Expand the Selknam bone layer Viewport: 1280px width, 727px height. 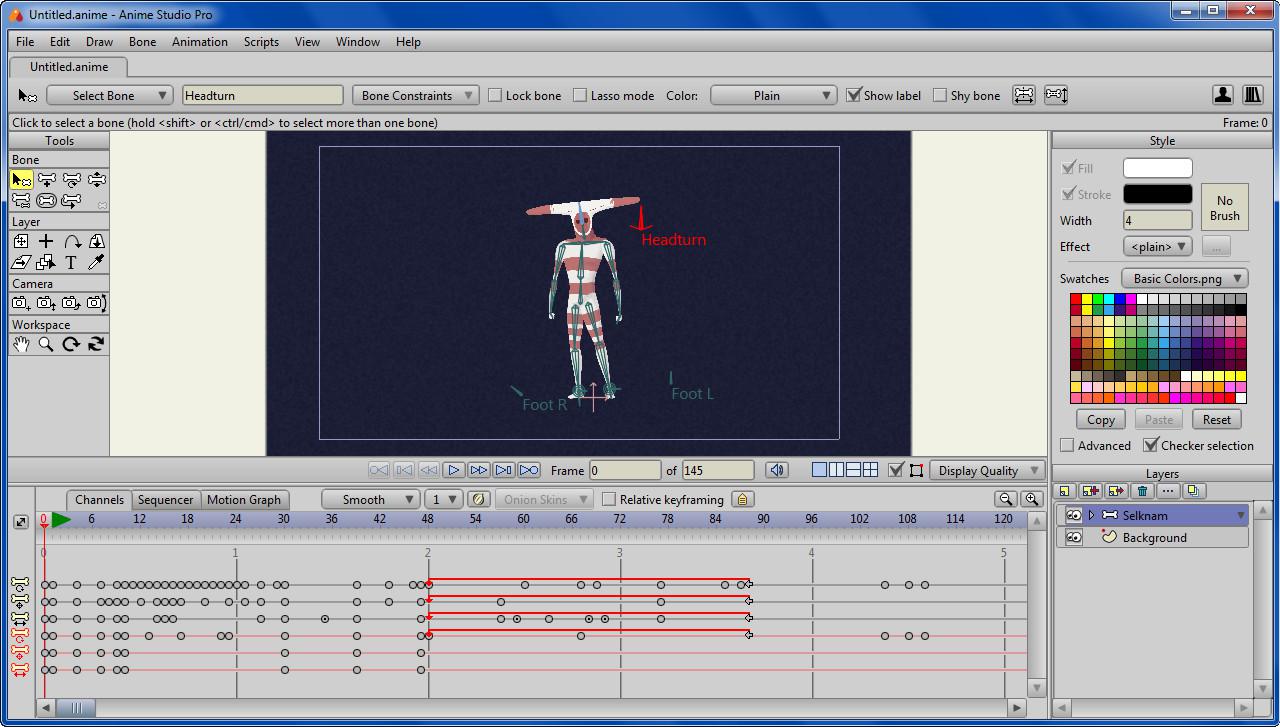click(1091, 515)
